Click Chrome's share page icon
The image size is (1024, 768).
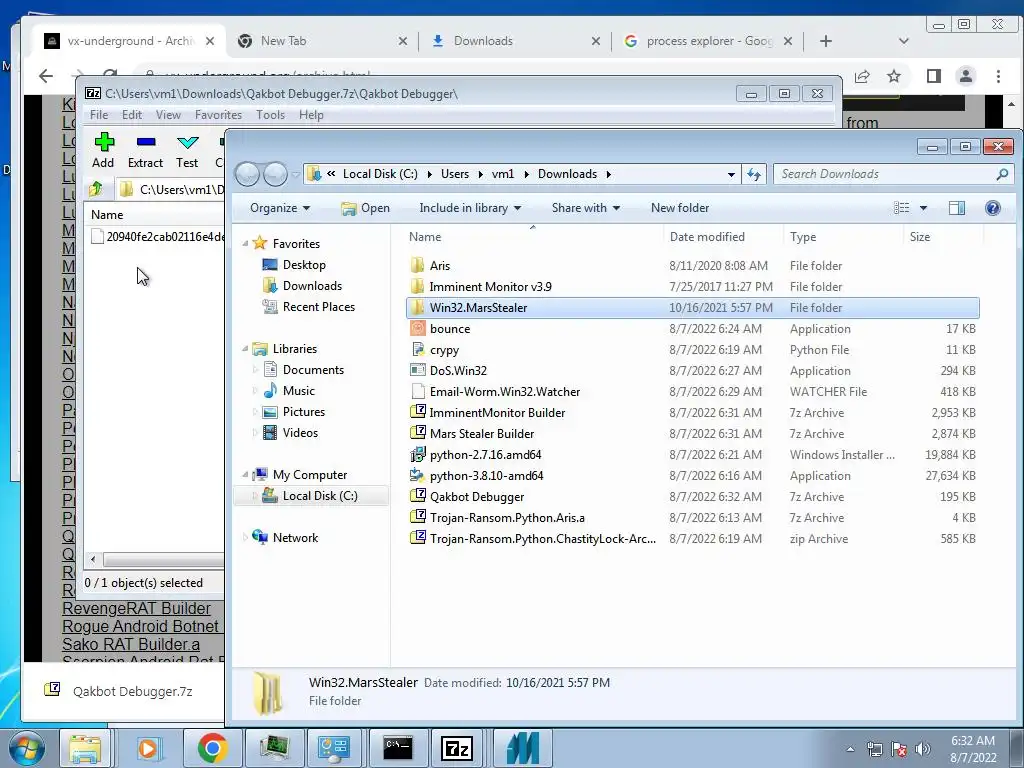pos(862,76)
